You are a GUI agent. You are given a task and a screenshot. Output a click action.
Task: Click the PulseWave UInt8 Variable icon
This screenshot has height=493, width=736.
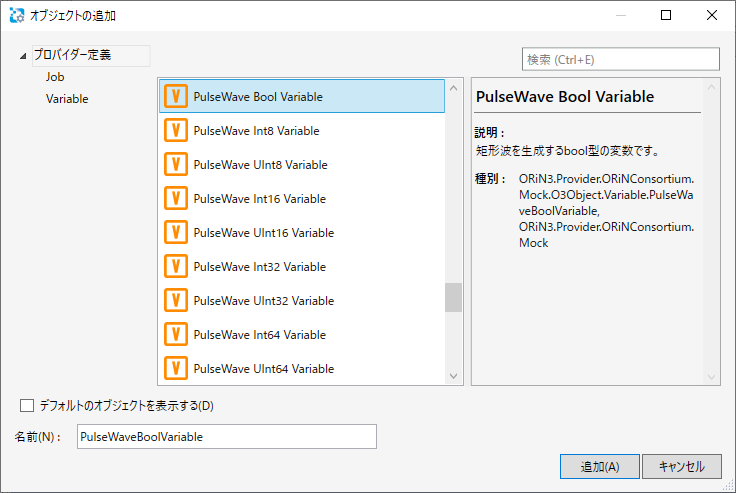pos(176,164)
